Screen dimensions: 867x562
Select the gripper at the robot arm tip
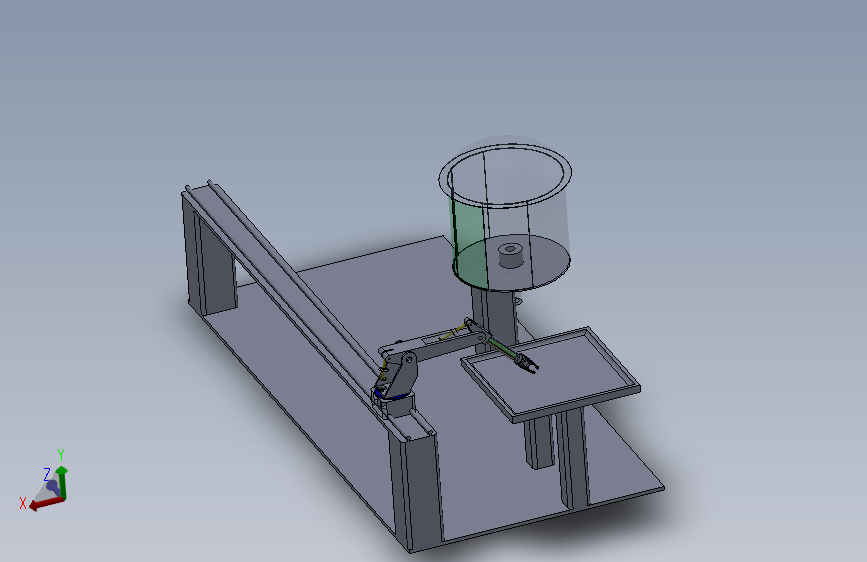coord(526,365)
